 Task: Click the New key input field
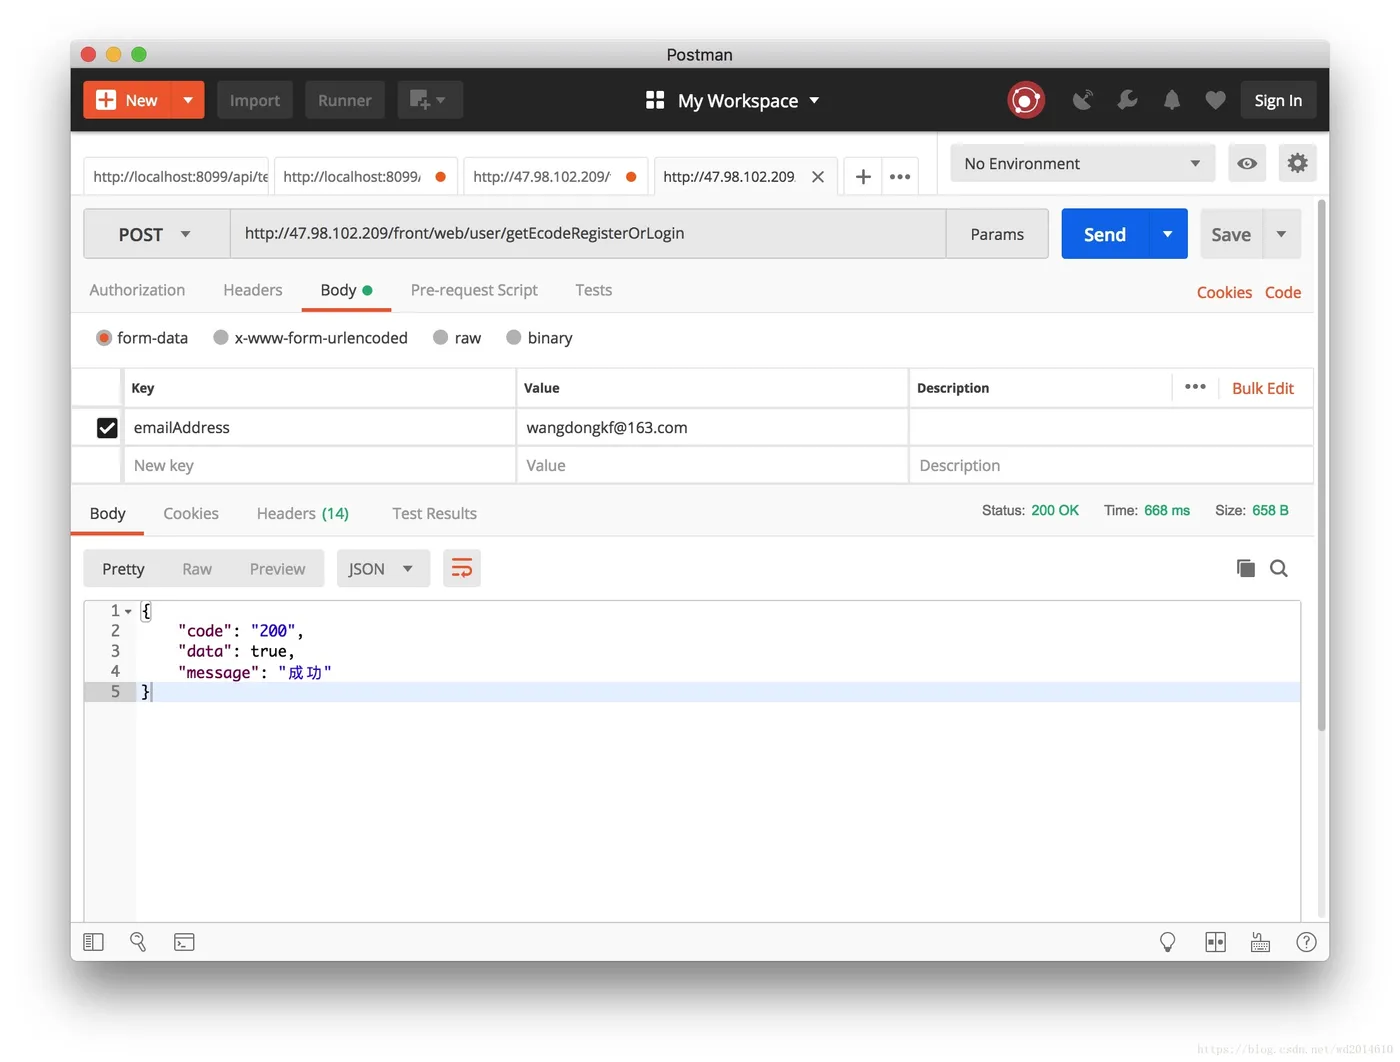pyautogui.click(x=318, y=465)
